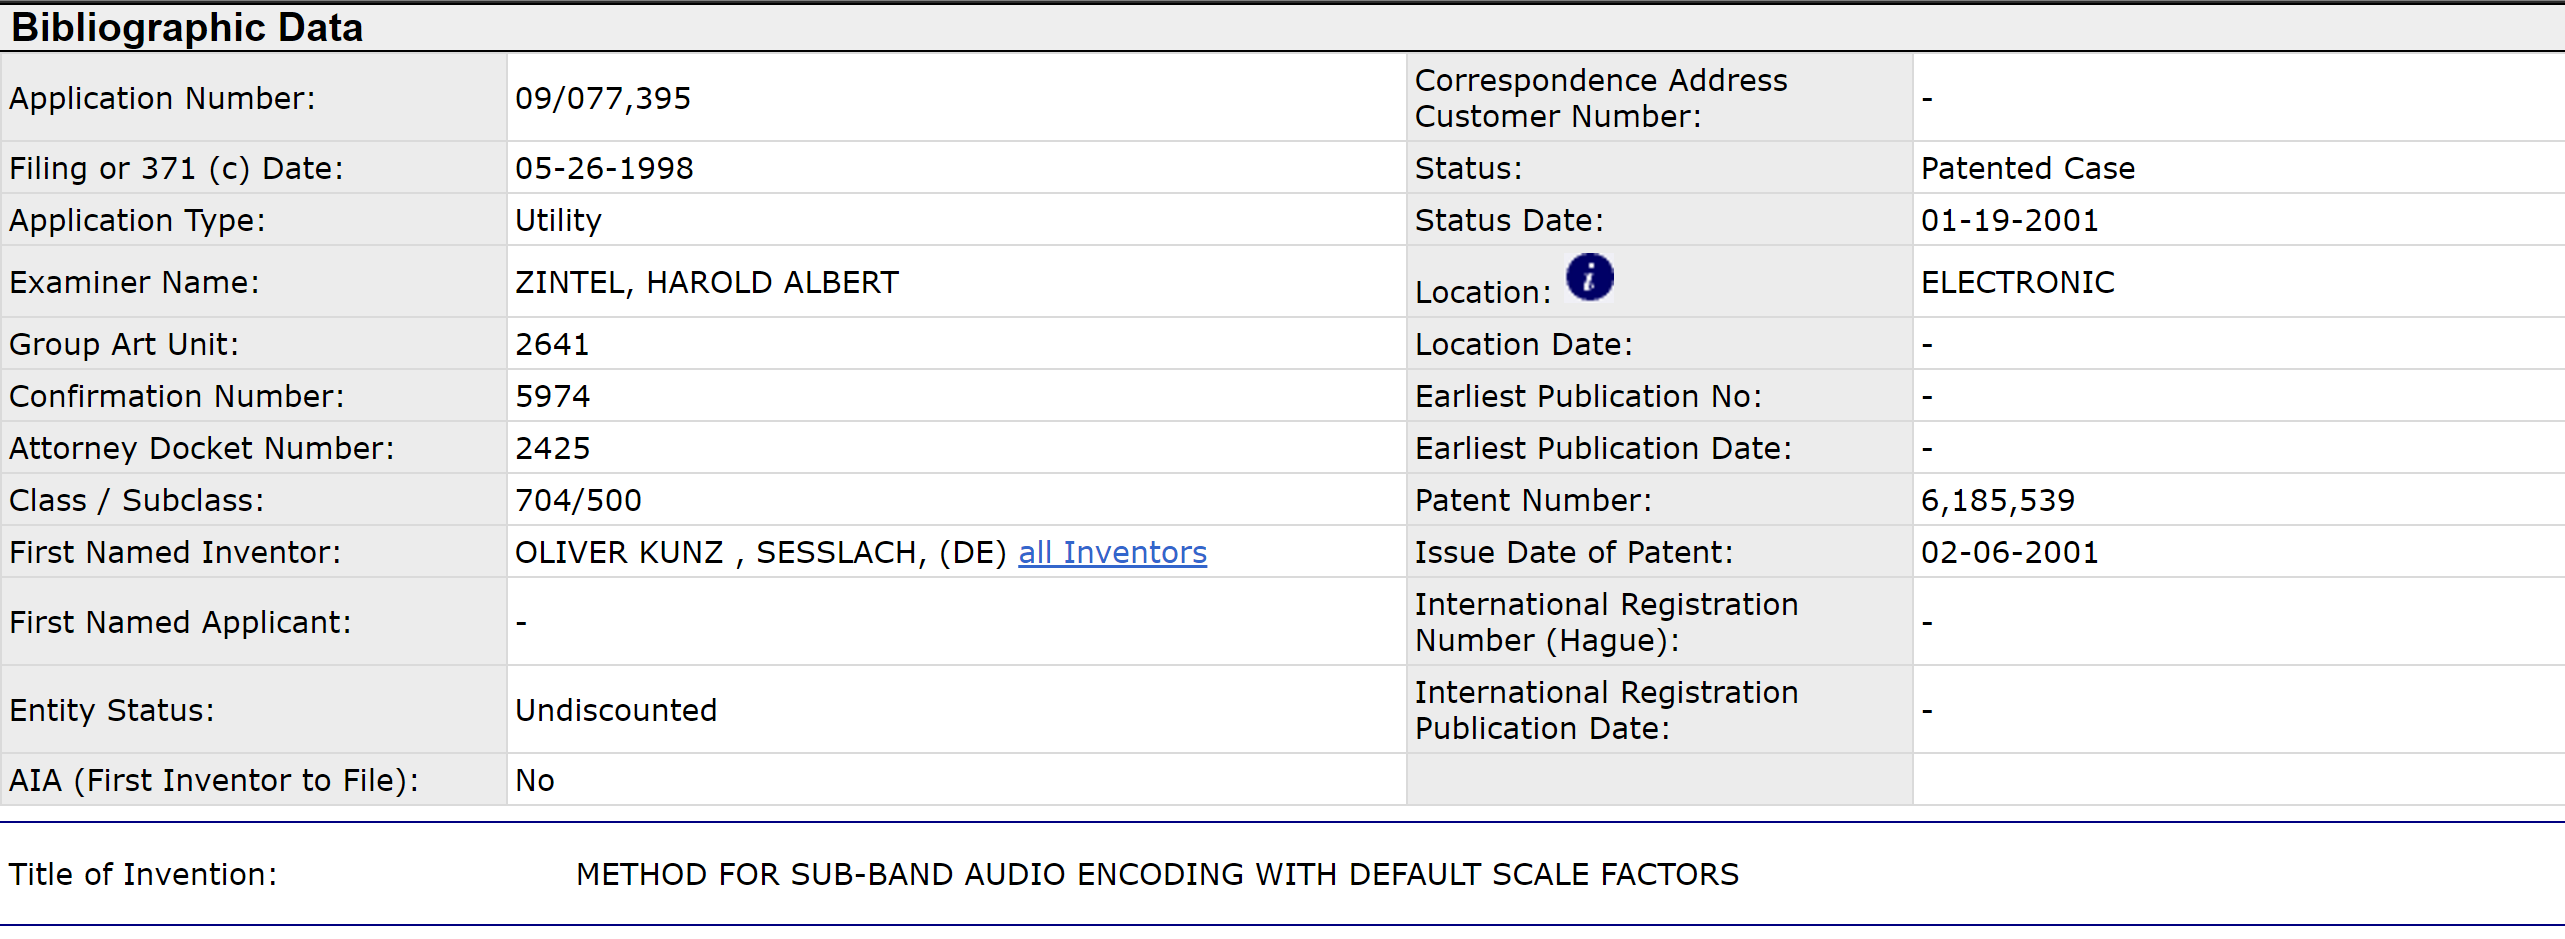Click first named inventor OLIVER KUNZ
2565x939 pixels.
(619, 553)
